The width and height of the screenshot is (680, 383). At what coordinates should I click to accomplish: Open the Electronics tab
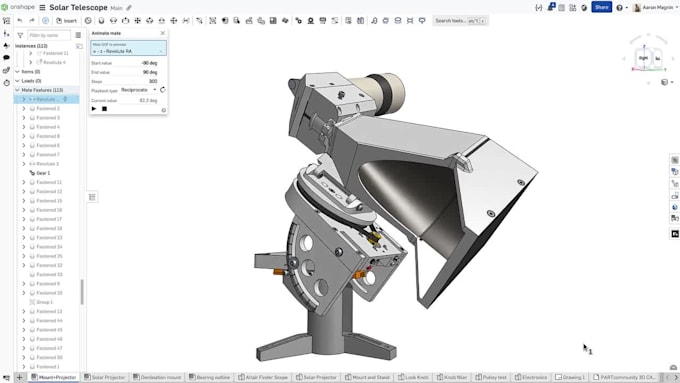pyautogui.click(x=531, y=377)
